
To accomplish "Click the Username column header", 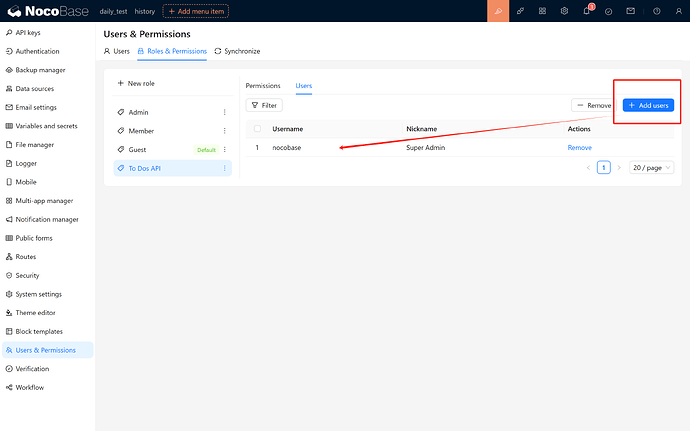I will (287, 129).
